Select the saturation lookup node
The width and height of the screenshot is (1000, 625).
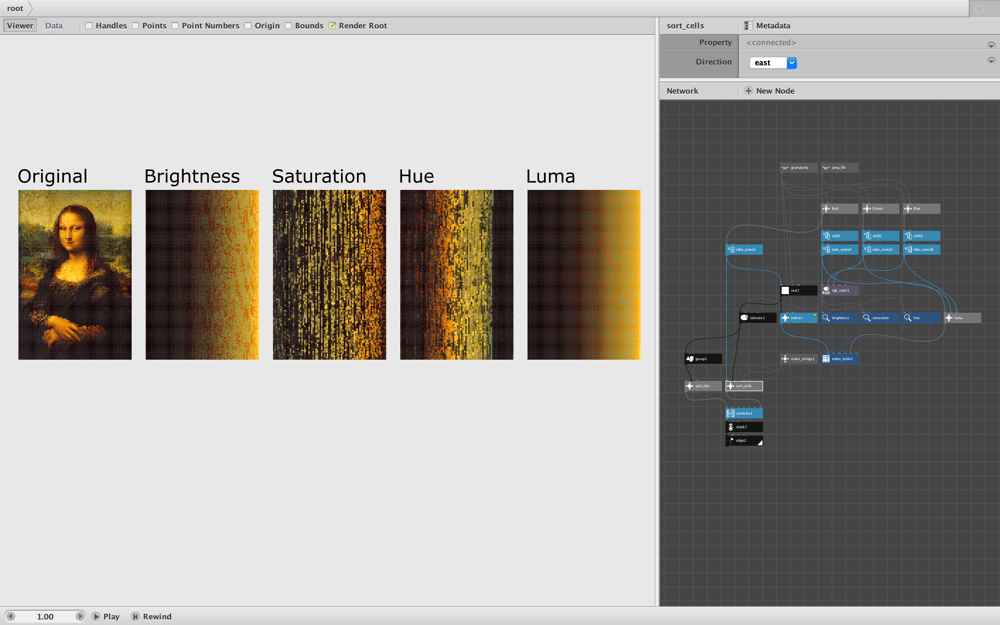click(x=880, y=318)
